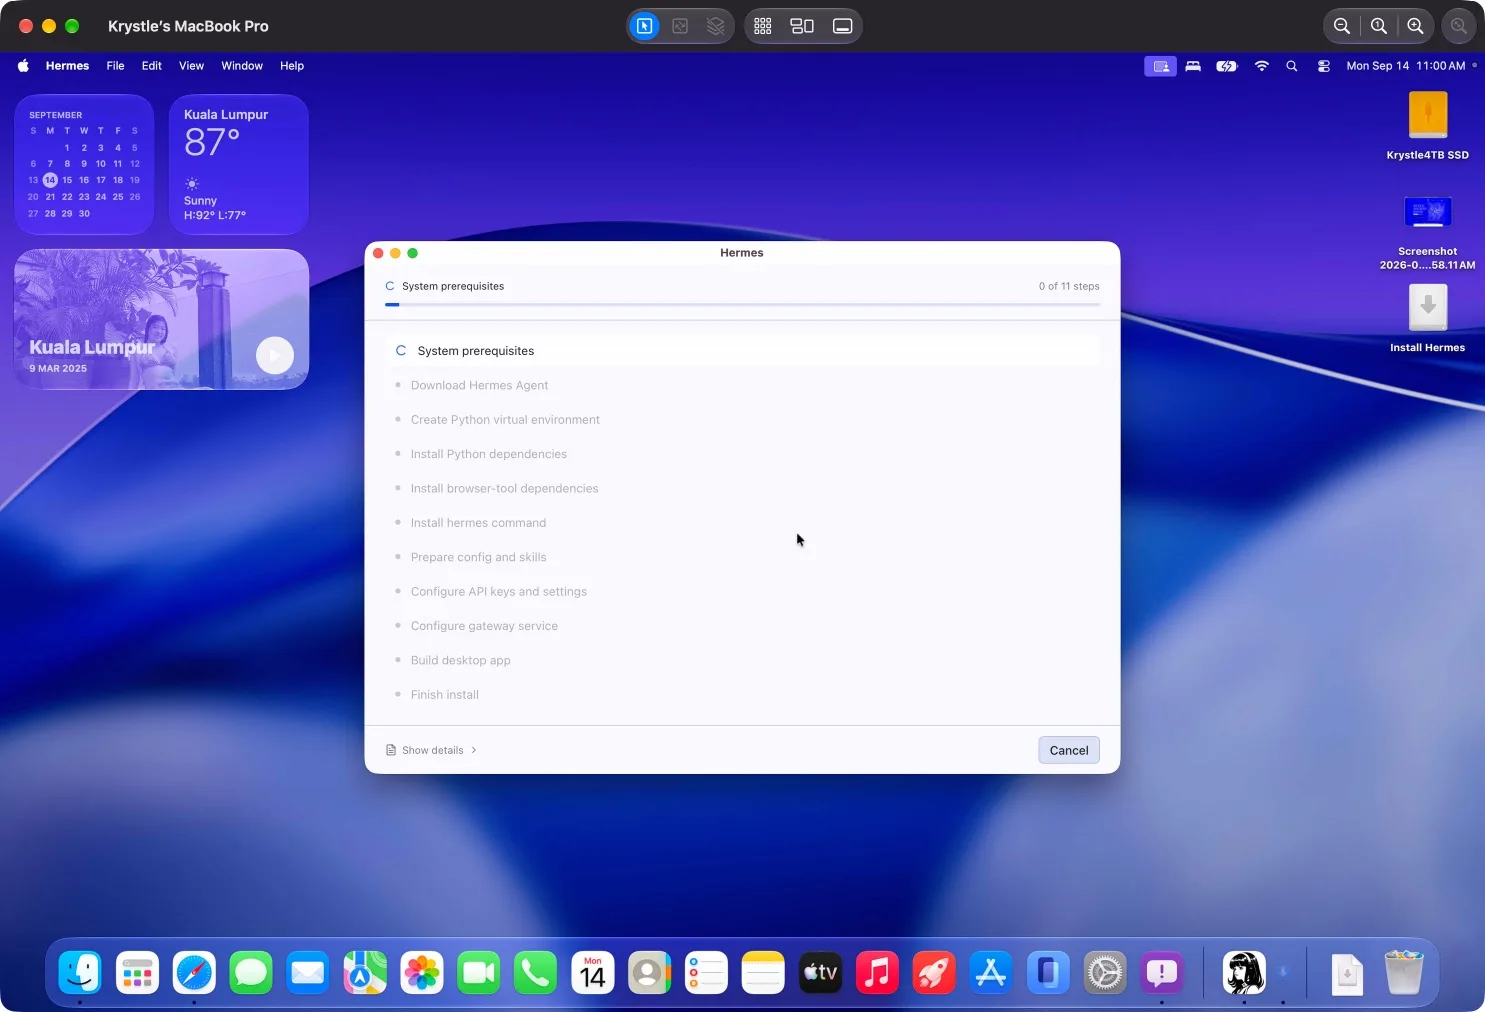Click the red rocket app icon in the Dock
The image size is (1485, 1012).
point(934,972)
